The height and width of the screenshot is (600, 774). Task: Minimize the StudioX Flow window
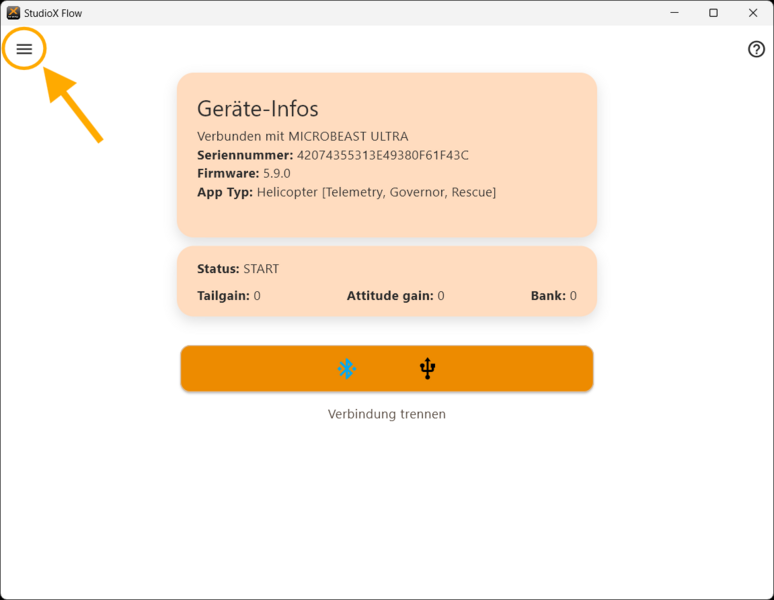tap(674, 13)
